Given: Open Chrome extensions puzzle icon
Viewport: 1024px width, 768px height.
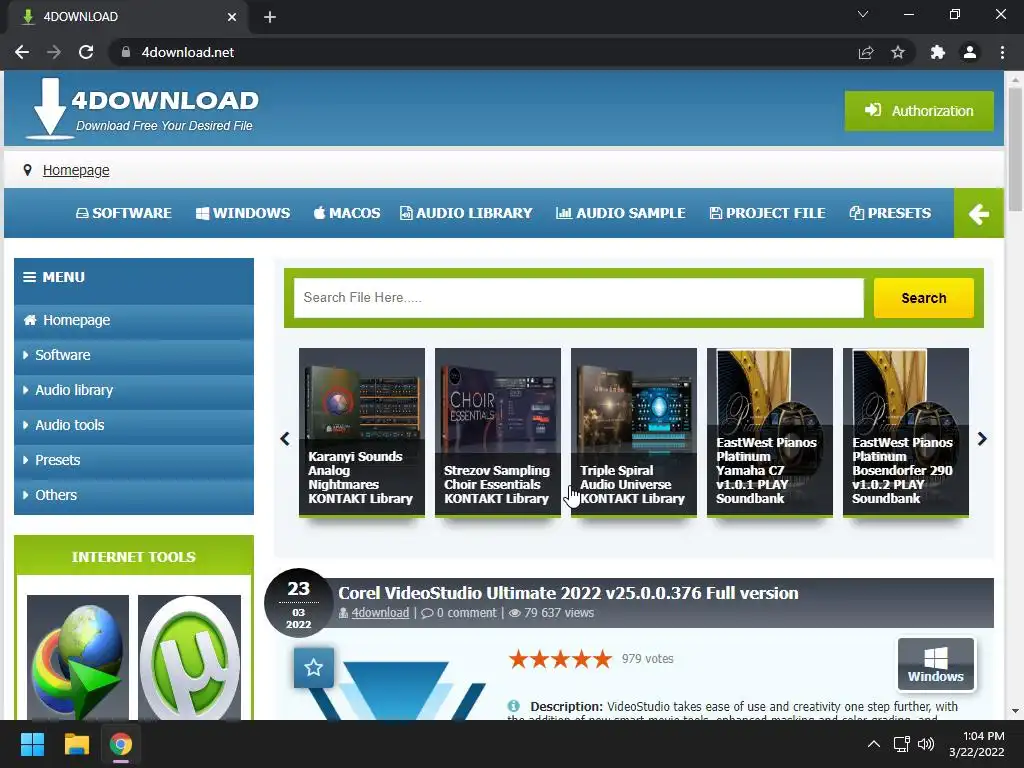Looking at the screenshot, I should (938, 52).
